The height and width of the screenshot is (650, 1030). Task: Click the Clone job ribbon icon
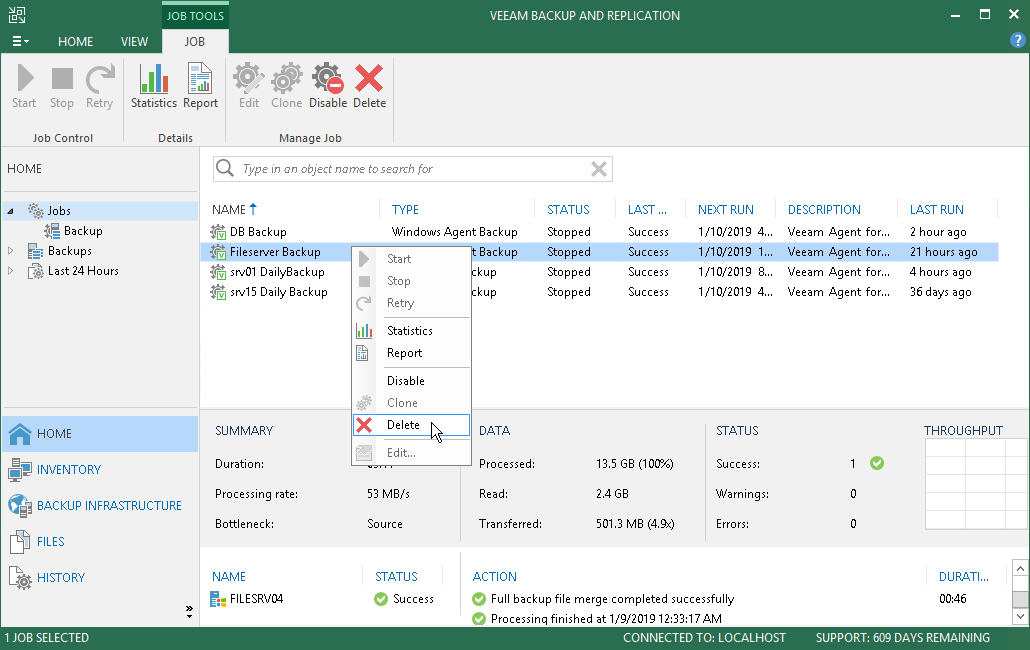coord(286,86)
